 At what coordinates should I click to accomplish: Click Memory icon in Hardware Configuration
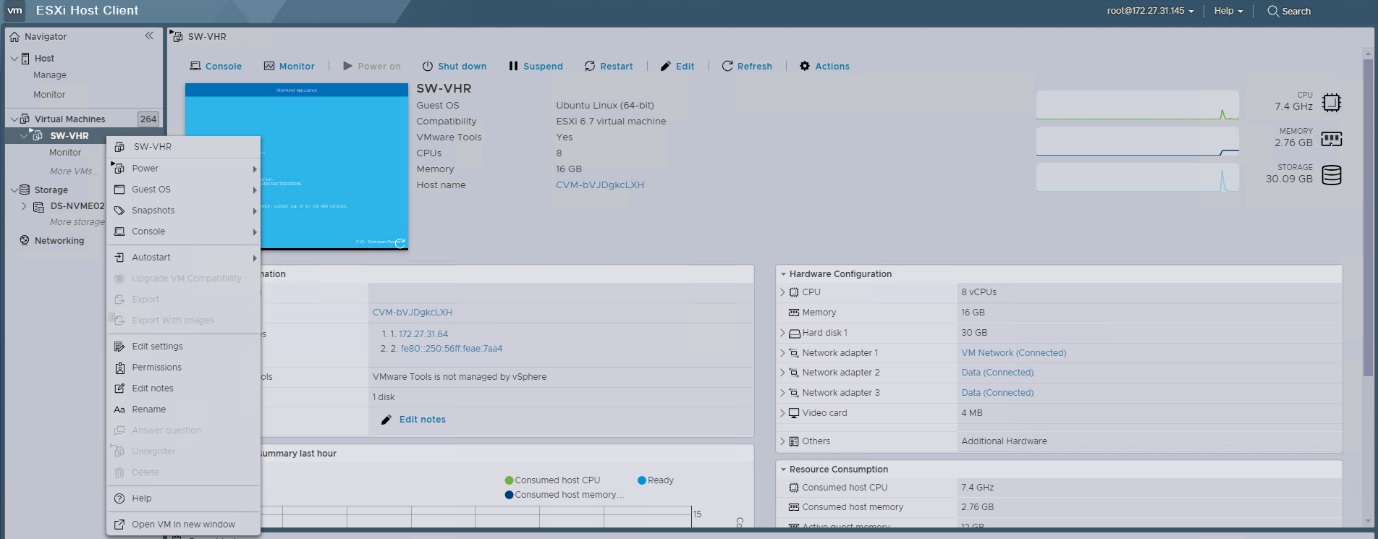[794, 313]
